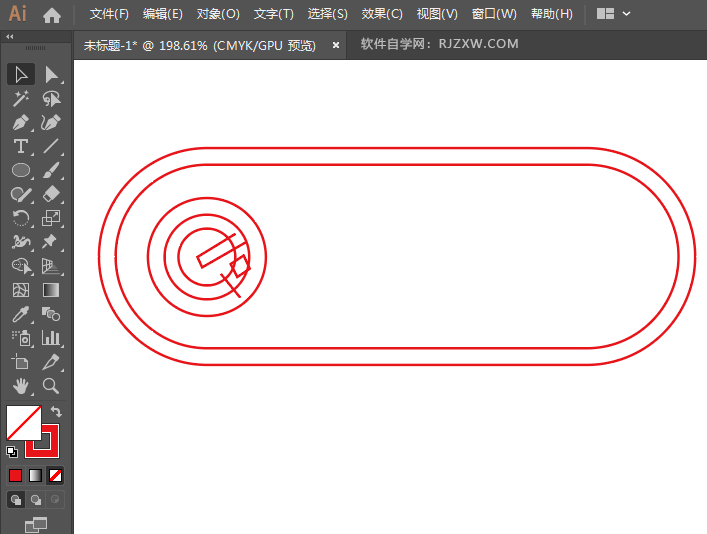Click the Ai application logo
This screenshot has height=534, width=707.
(18, 14)
